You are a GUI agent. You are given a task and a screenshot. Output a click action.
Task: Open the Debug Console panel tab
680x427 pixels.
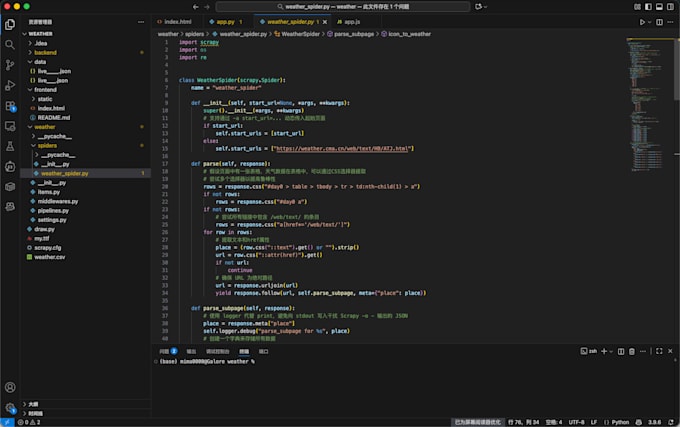(x=217, y=352)
